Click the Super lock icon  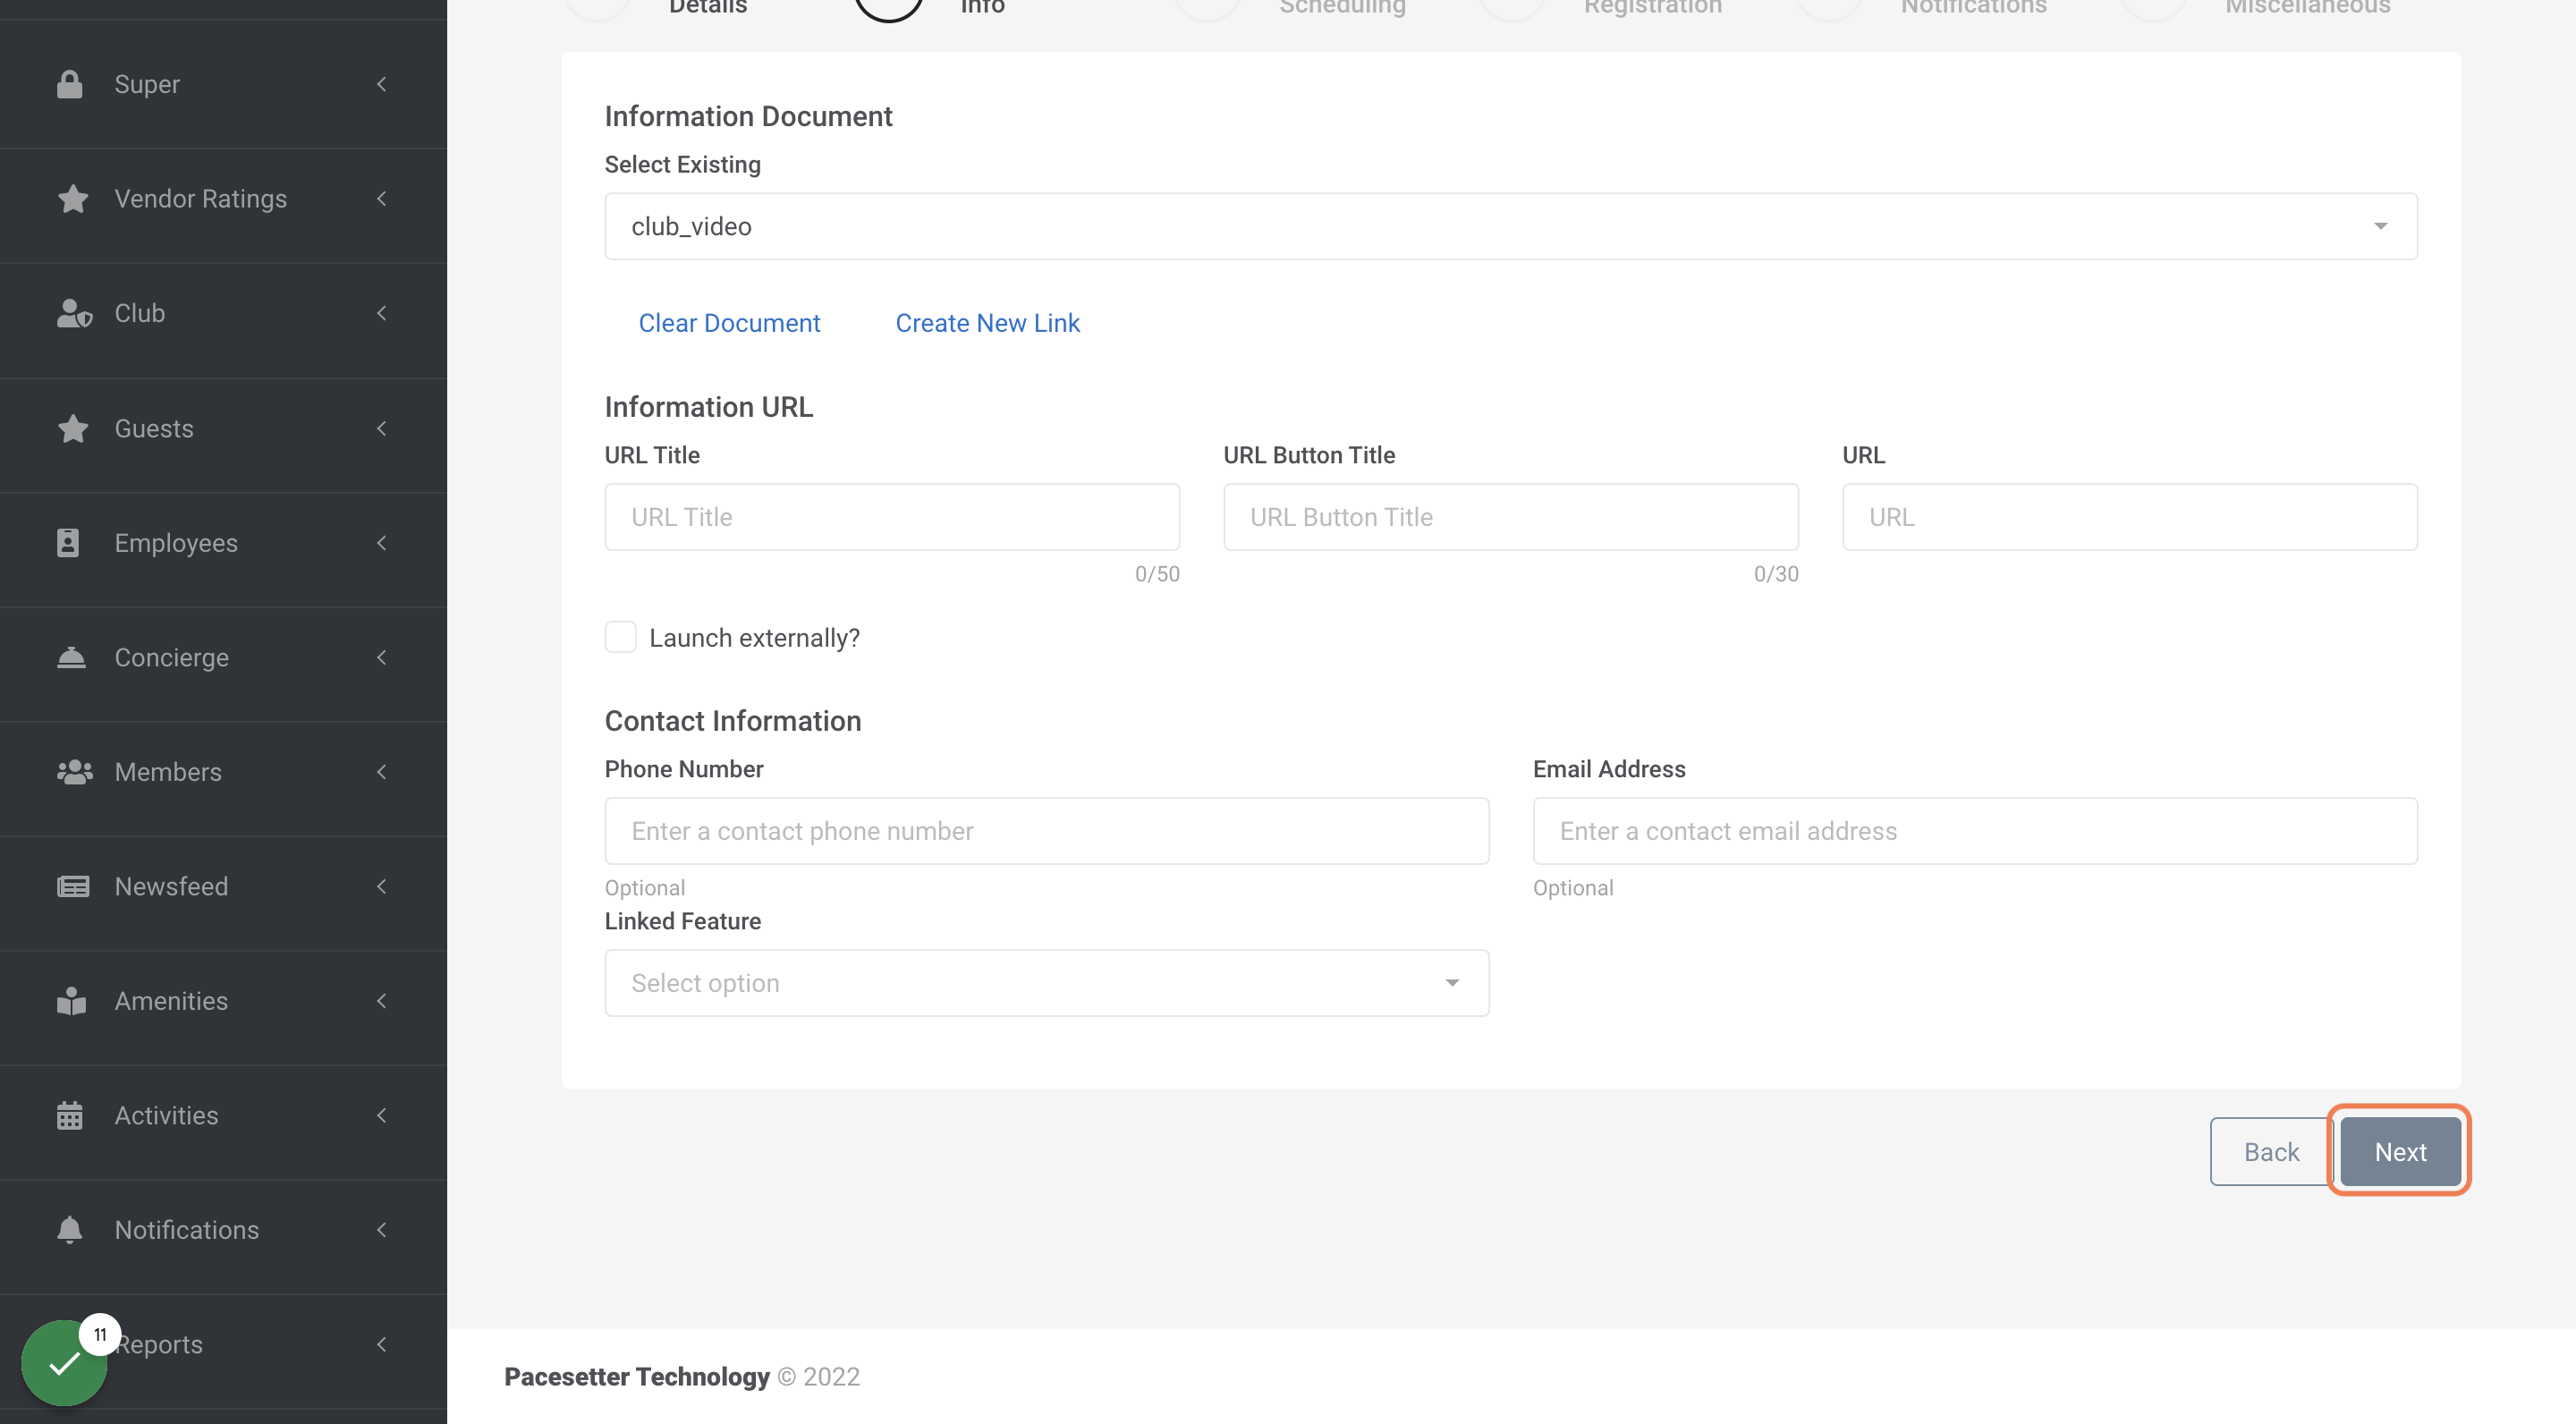tap(70, 84)
